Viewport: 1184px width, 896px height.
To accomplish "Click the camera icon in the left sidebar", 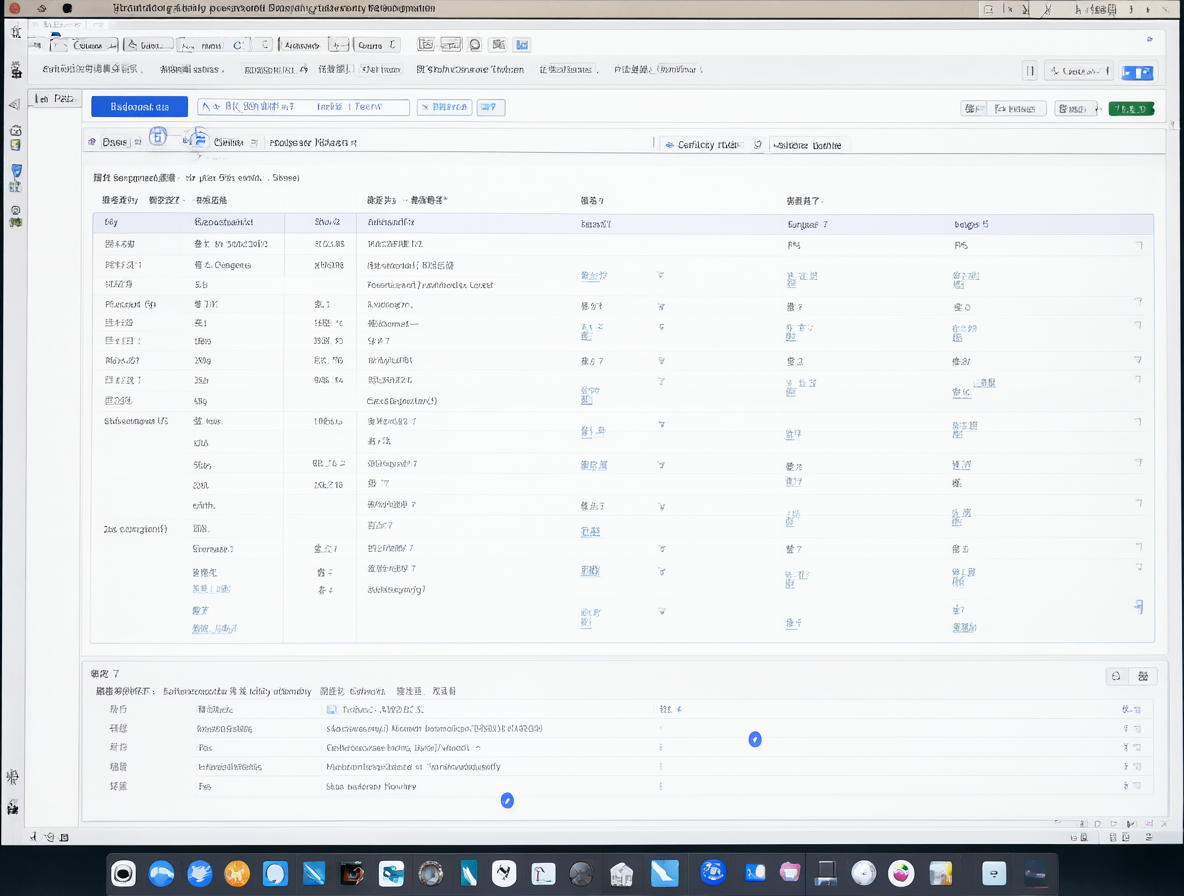I will (x=15, y=131).
